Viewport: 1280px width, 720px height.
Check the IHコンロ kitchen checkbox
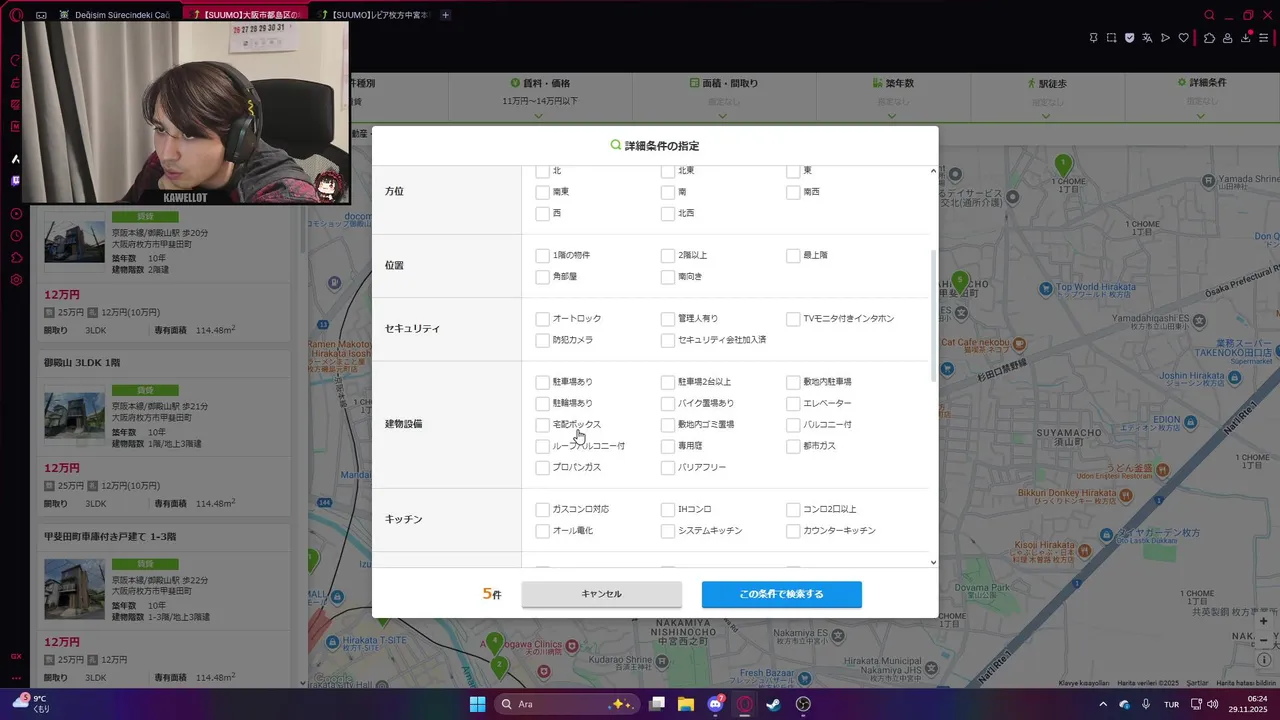(668, 510)
